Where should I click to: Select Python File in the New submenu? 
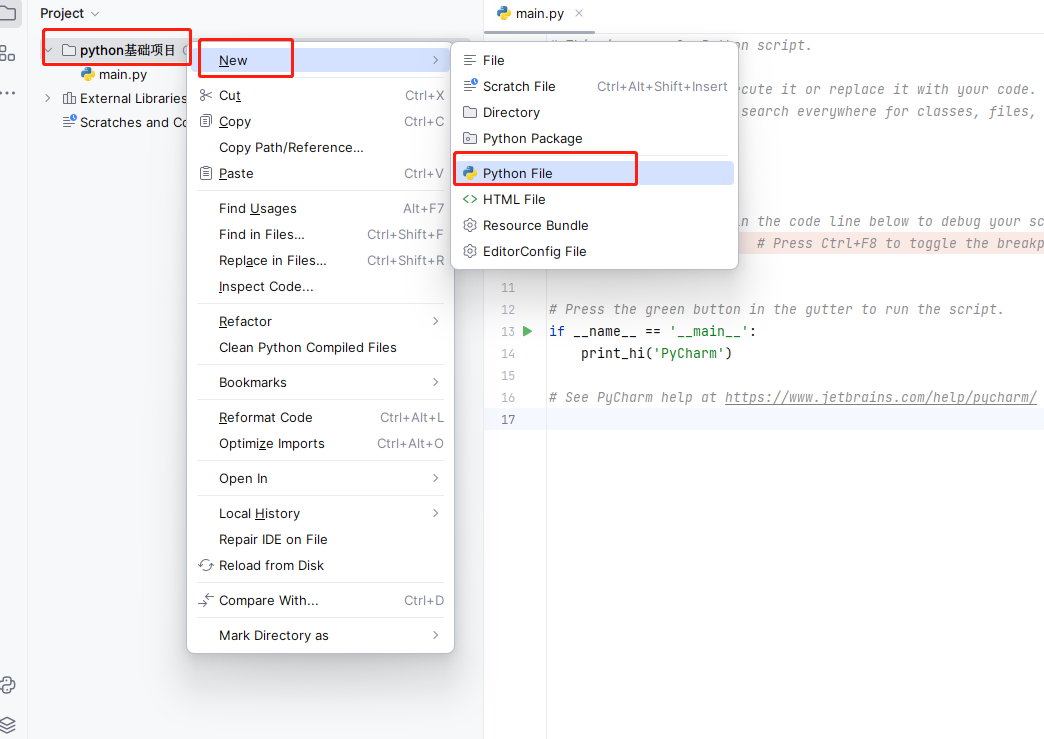click(594, 173)
